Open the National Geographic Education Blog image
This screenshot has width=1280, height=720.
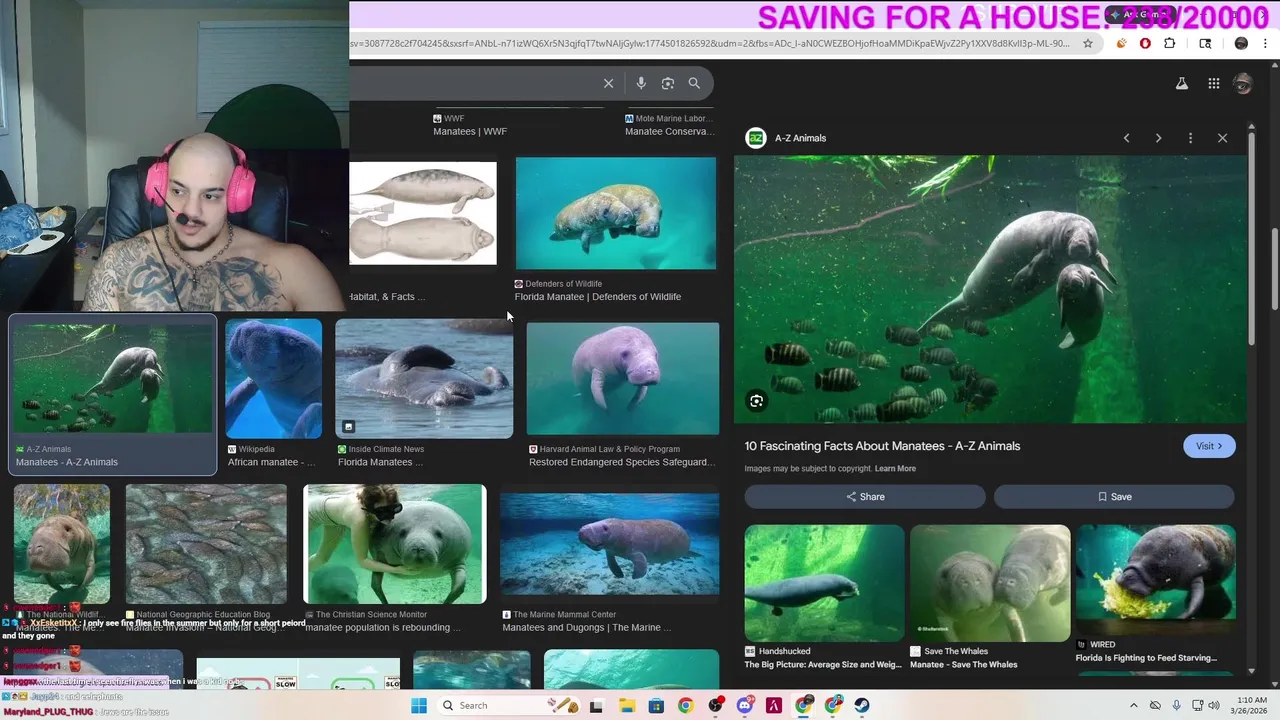pos(206,544)
